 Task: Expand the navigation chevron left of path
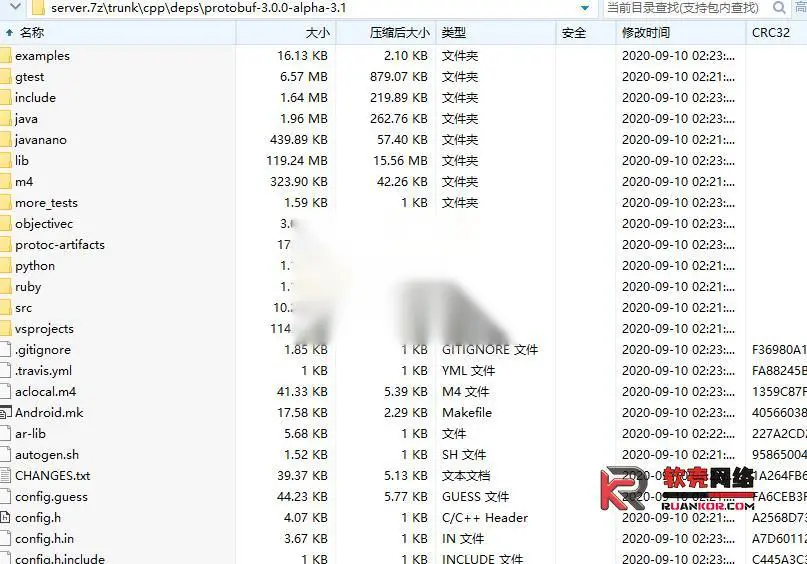coord(15,7)
